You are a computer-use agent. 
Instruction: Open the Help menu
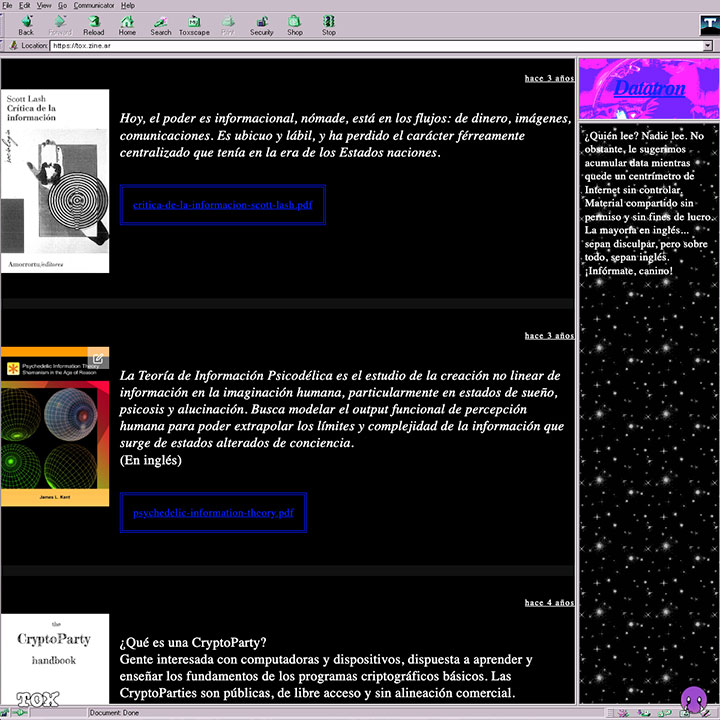click(127, 5)
